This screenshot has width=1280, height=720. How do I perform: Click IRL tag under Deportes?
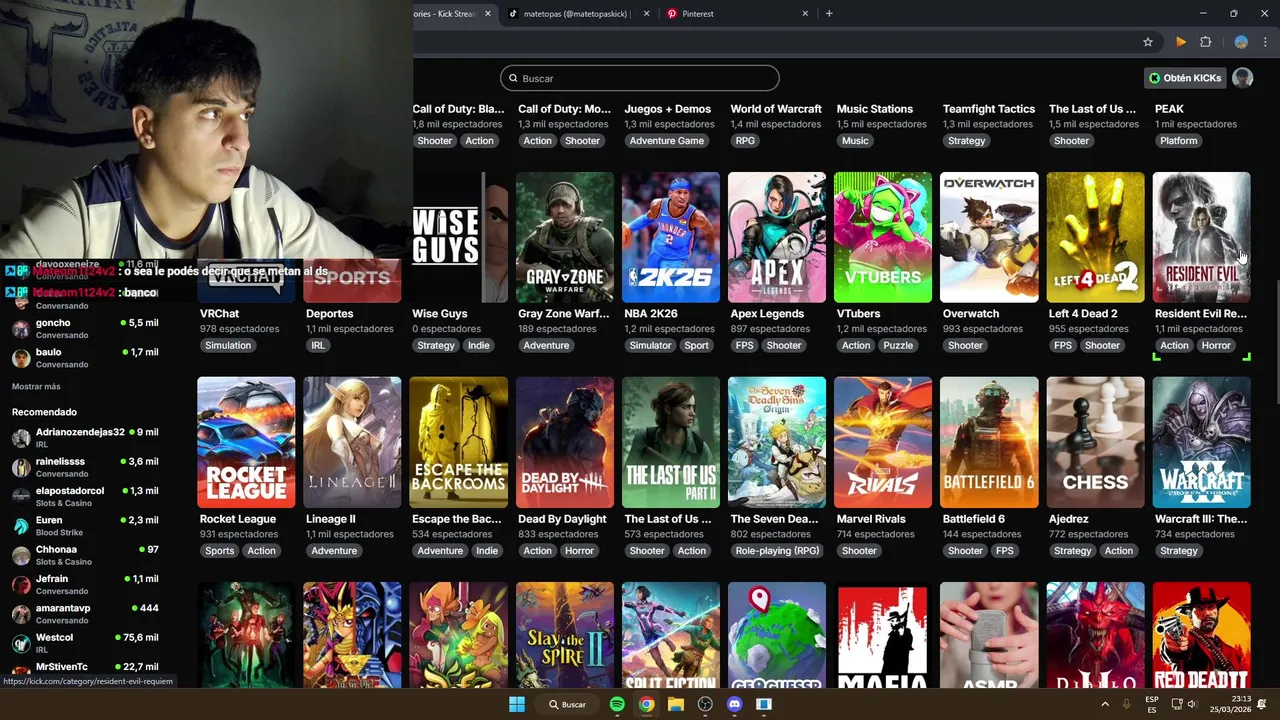(x=318, y=345)
